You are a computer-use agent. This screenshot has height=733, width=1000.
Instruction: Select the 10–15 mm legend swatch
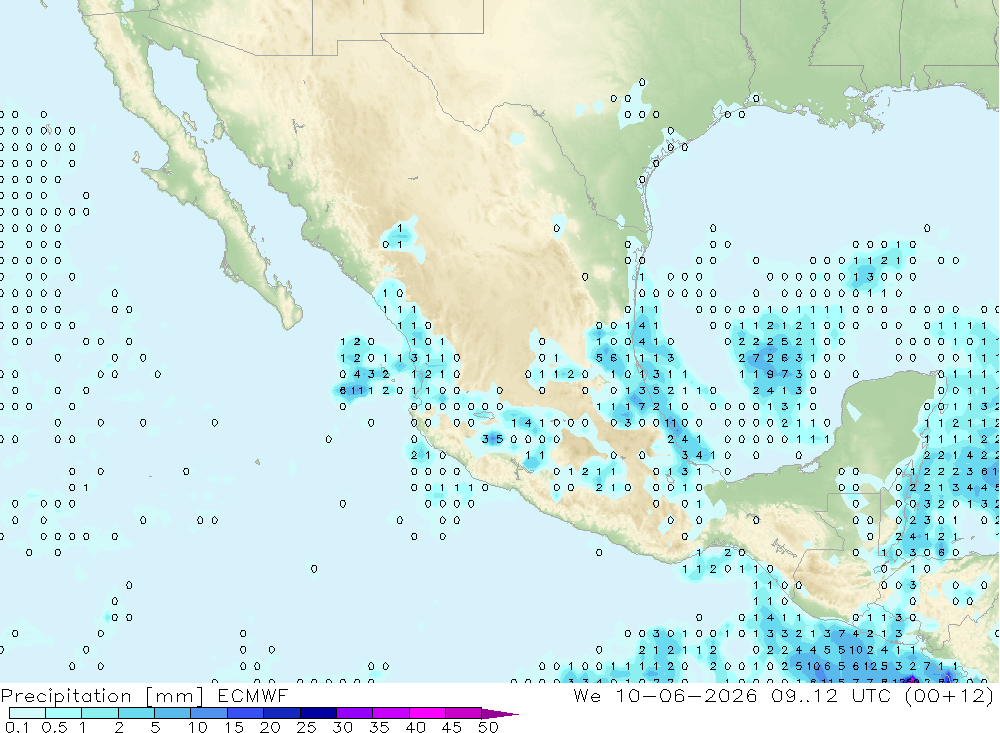click(209, 713)
